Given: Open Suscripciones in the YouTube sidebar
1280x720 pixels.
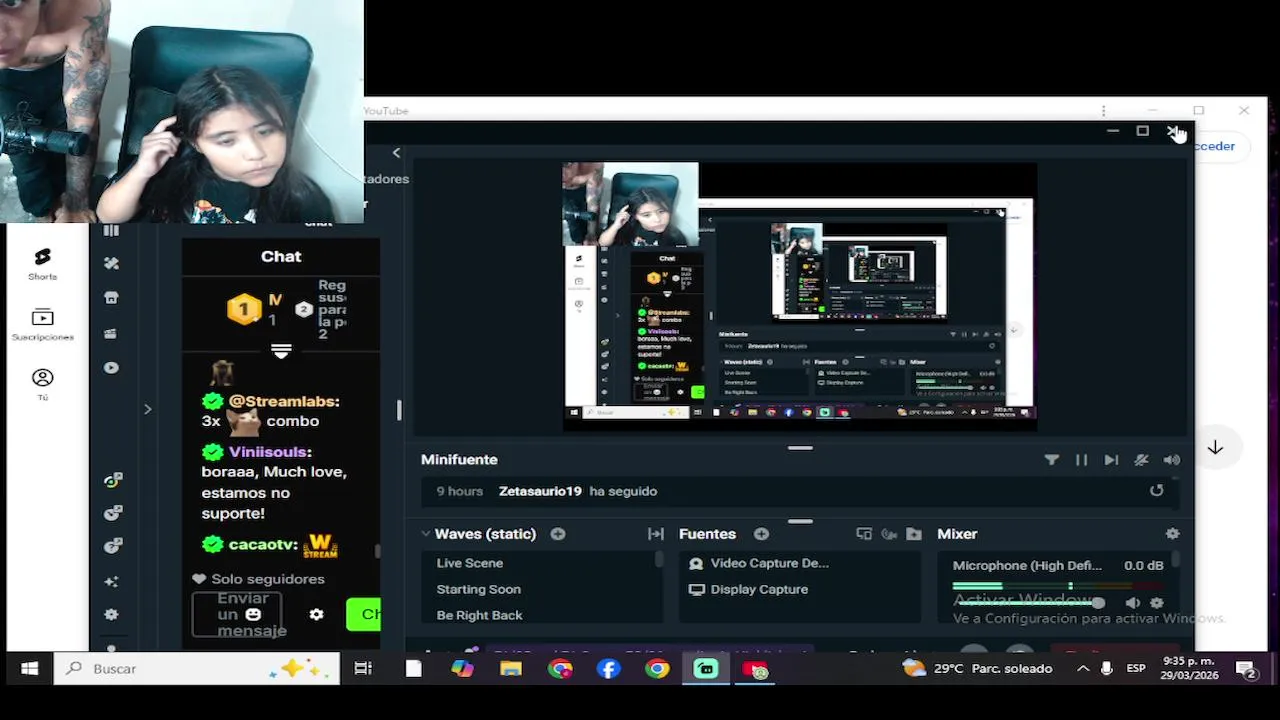Looking at the screenshot, I should 42,325.
